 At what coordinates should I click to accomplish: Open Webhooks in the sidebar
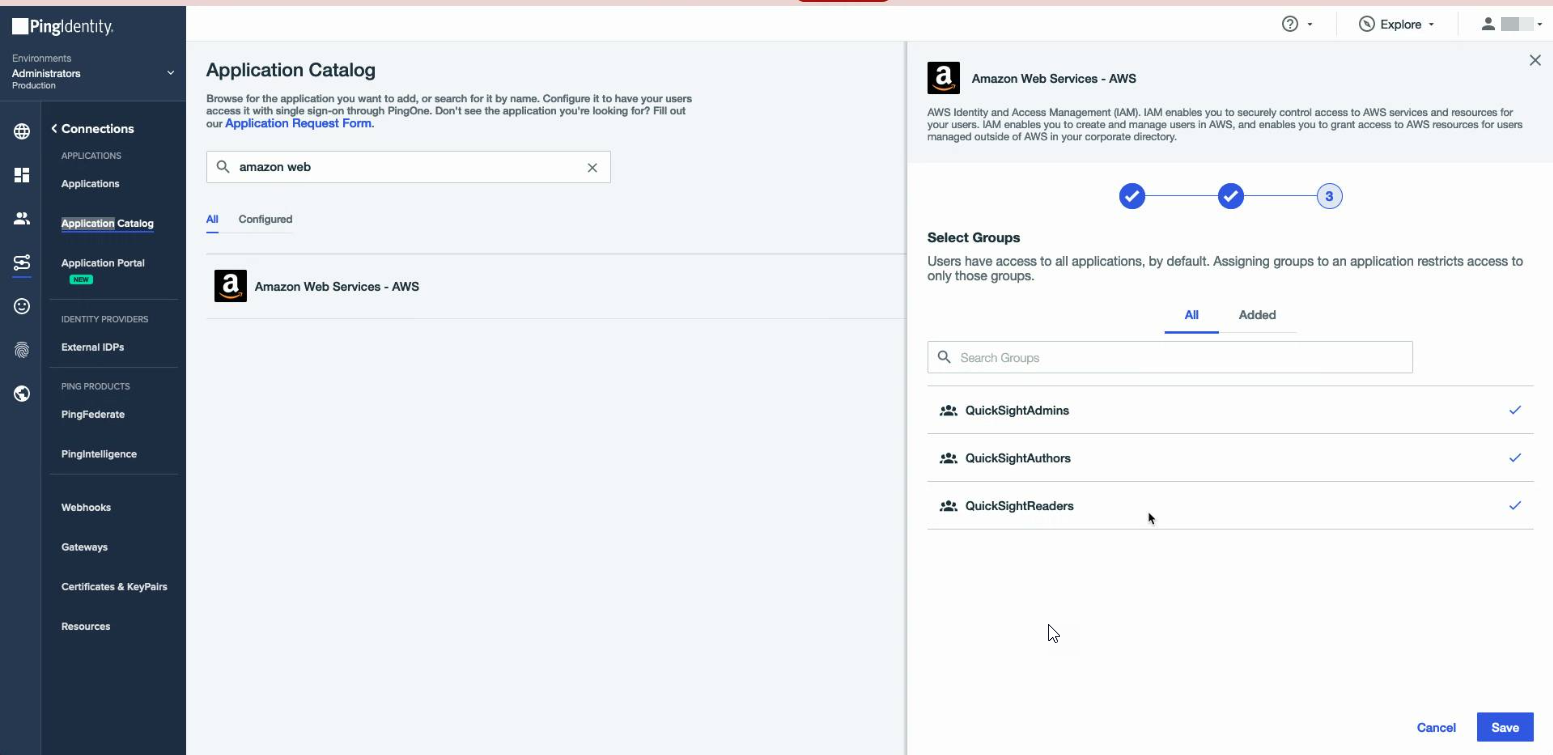click(x=86, y=507)
